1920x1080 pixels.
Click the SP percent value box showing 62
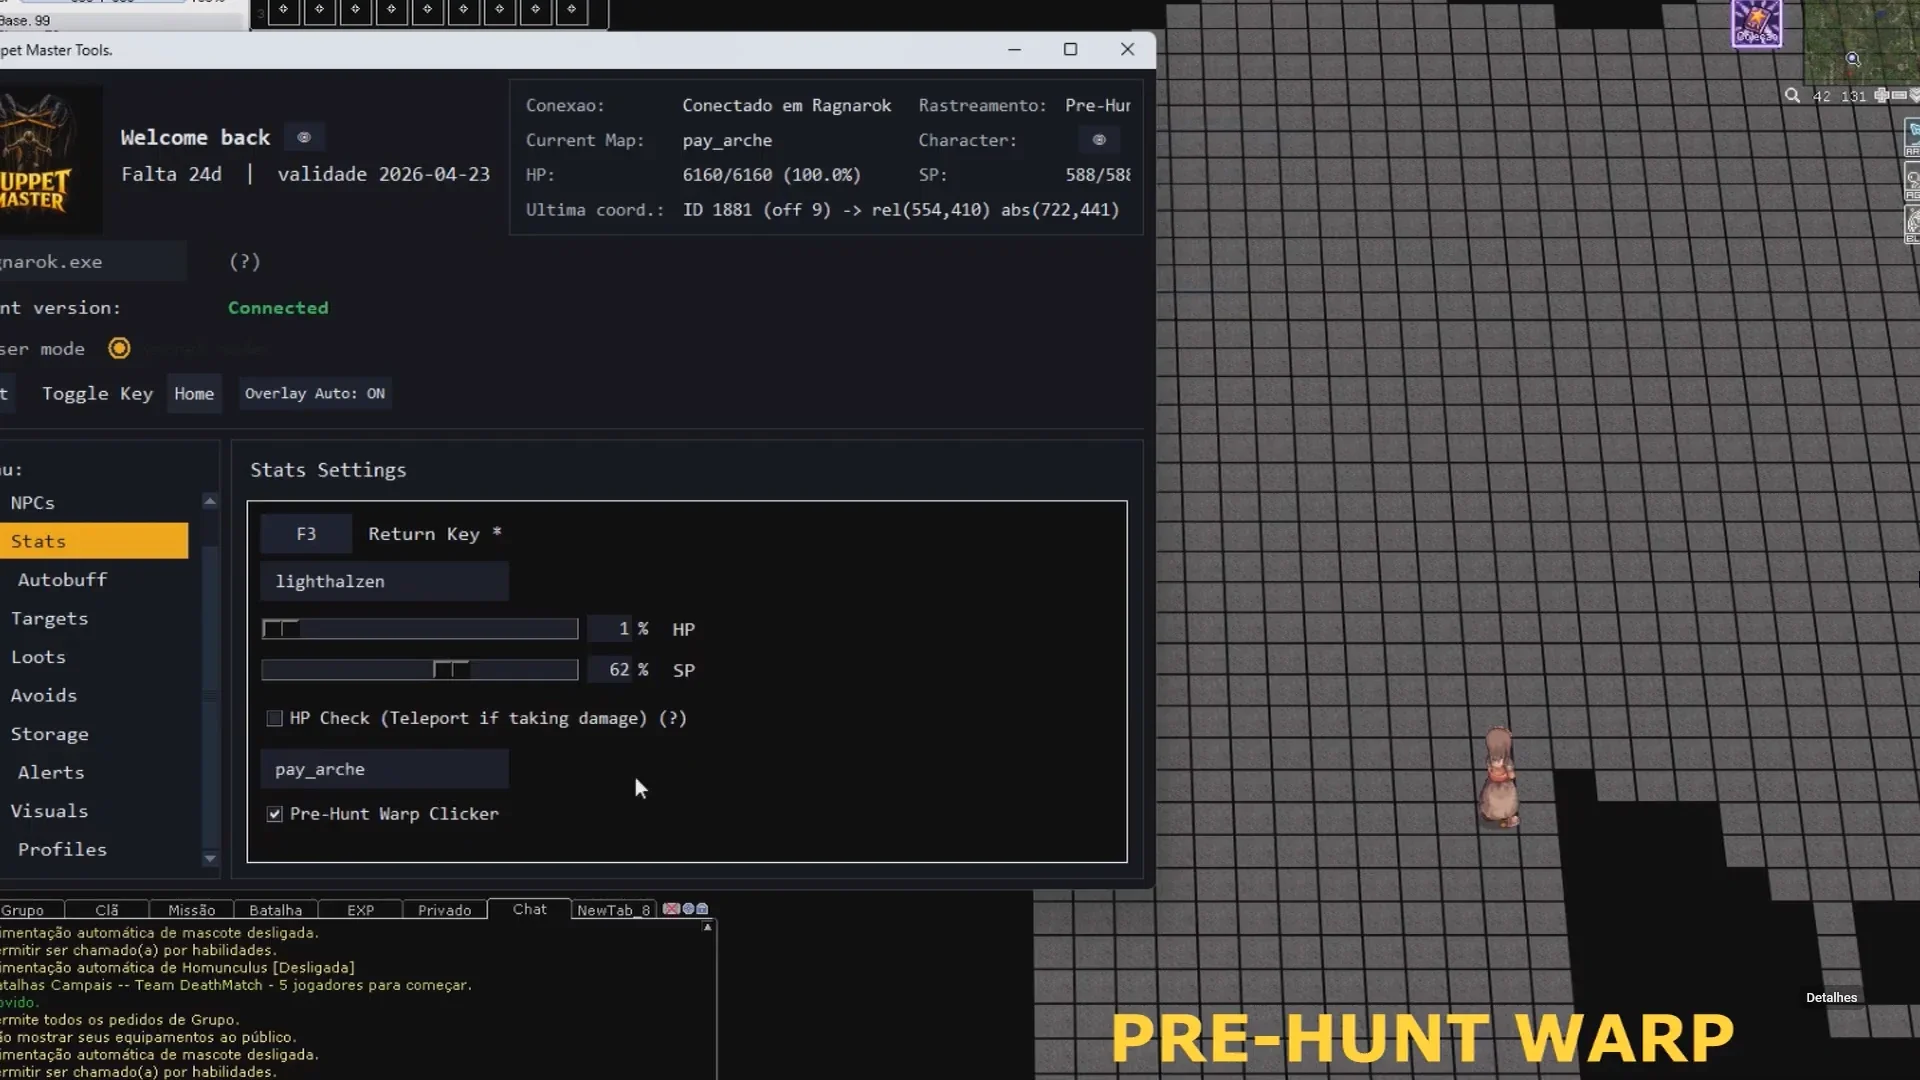(x=611, y=670)
